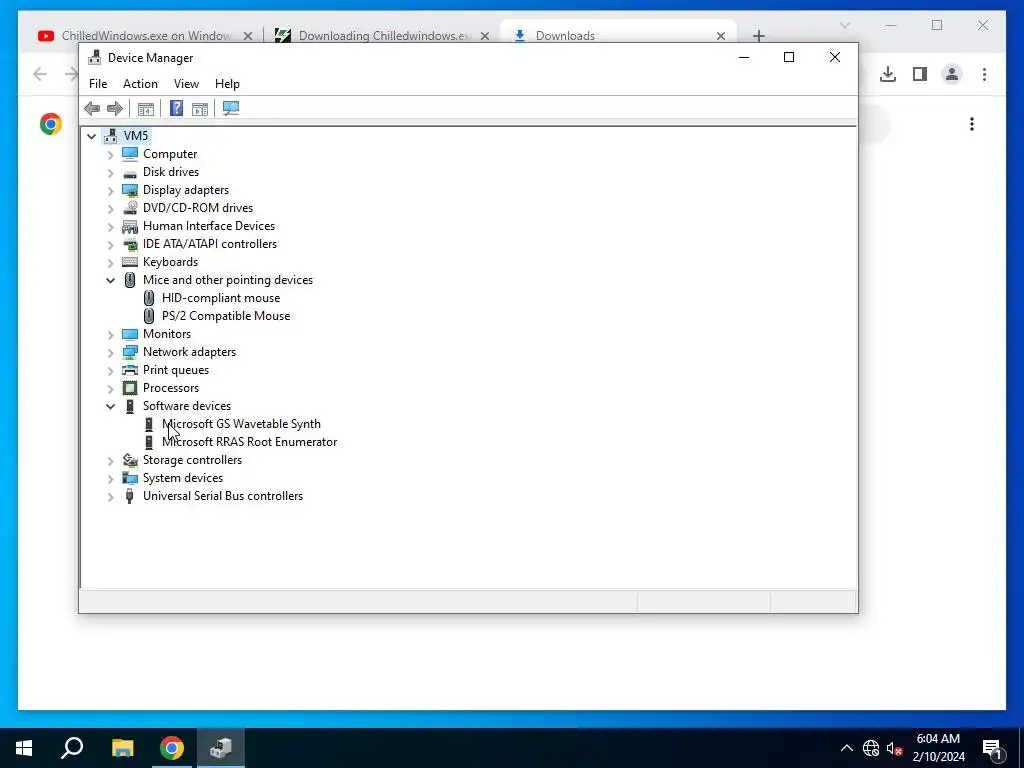
Task: Select the Storage controllers icon
Action: [x=130, y=460]
